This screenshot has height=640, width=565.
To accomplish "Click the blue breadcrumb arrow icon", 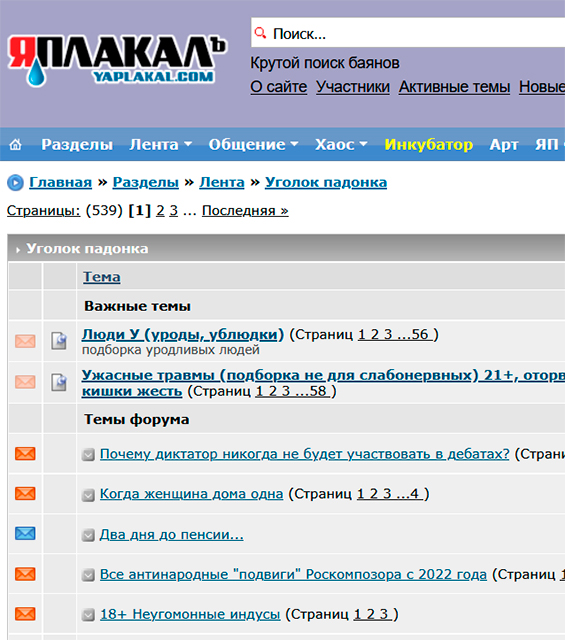I will pyautogui.click(x=16, y=182).
